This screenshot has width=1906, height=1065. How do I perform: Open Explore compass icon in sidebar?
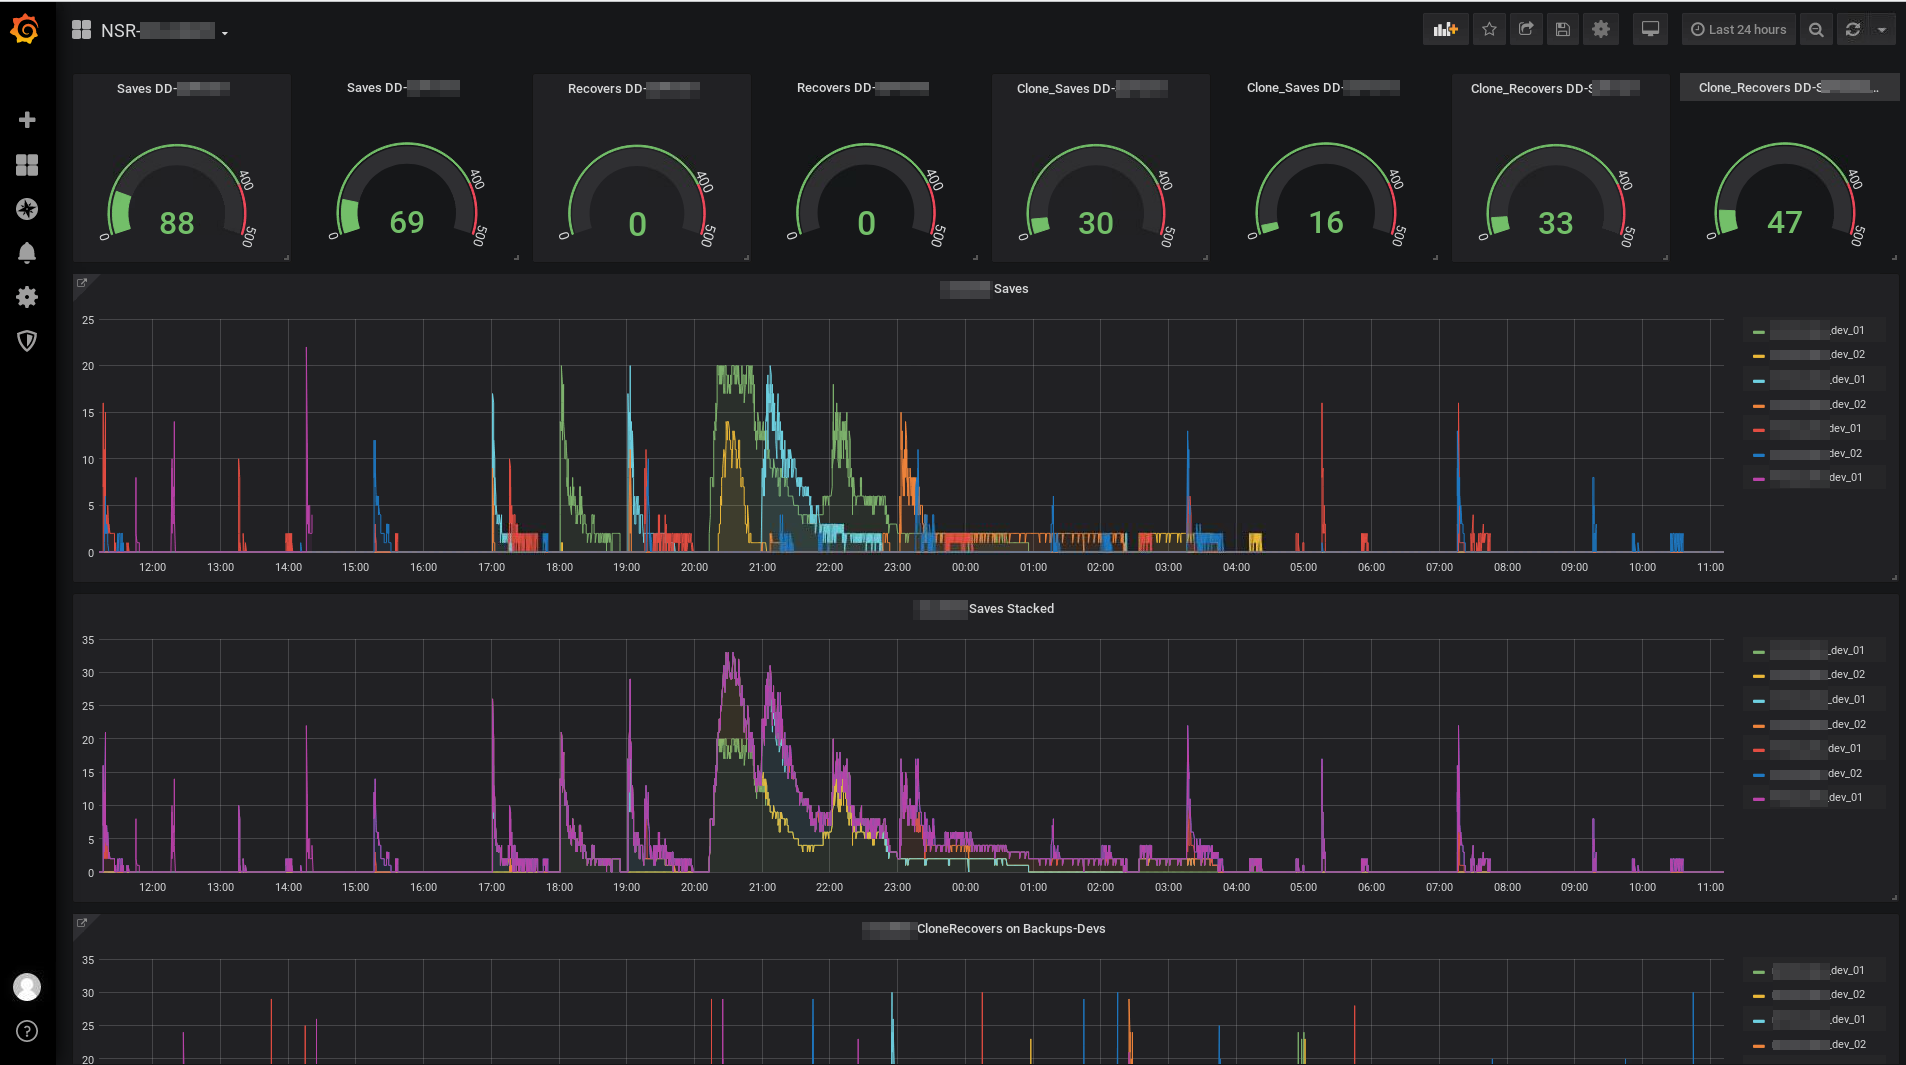(x=27, y=209)
